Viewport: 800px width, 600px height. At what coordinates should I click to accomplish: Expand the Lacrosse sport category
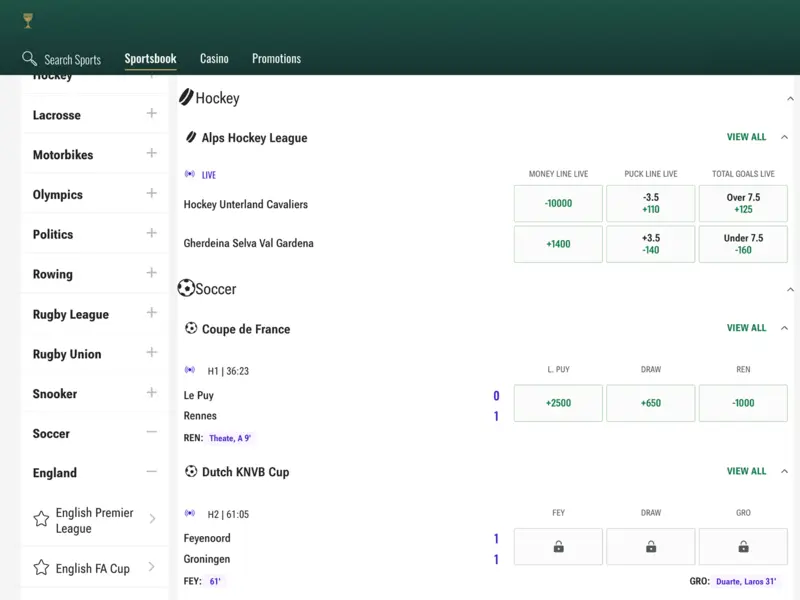[152, 114]
